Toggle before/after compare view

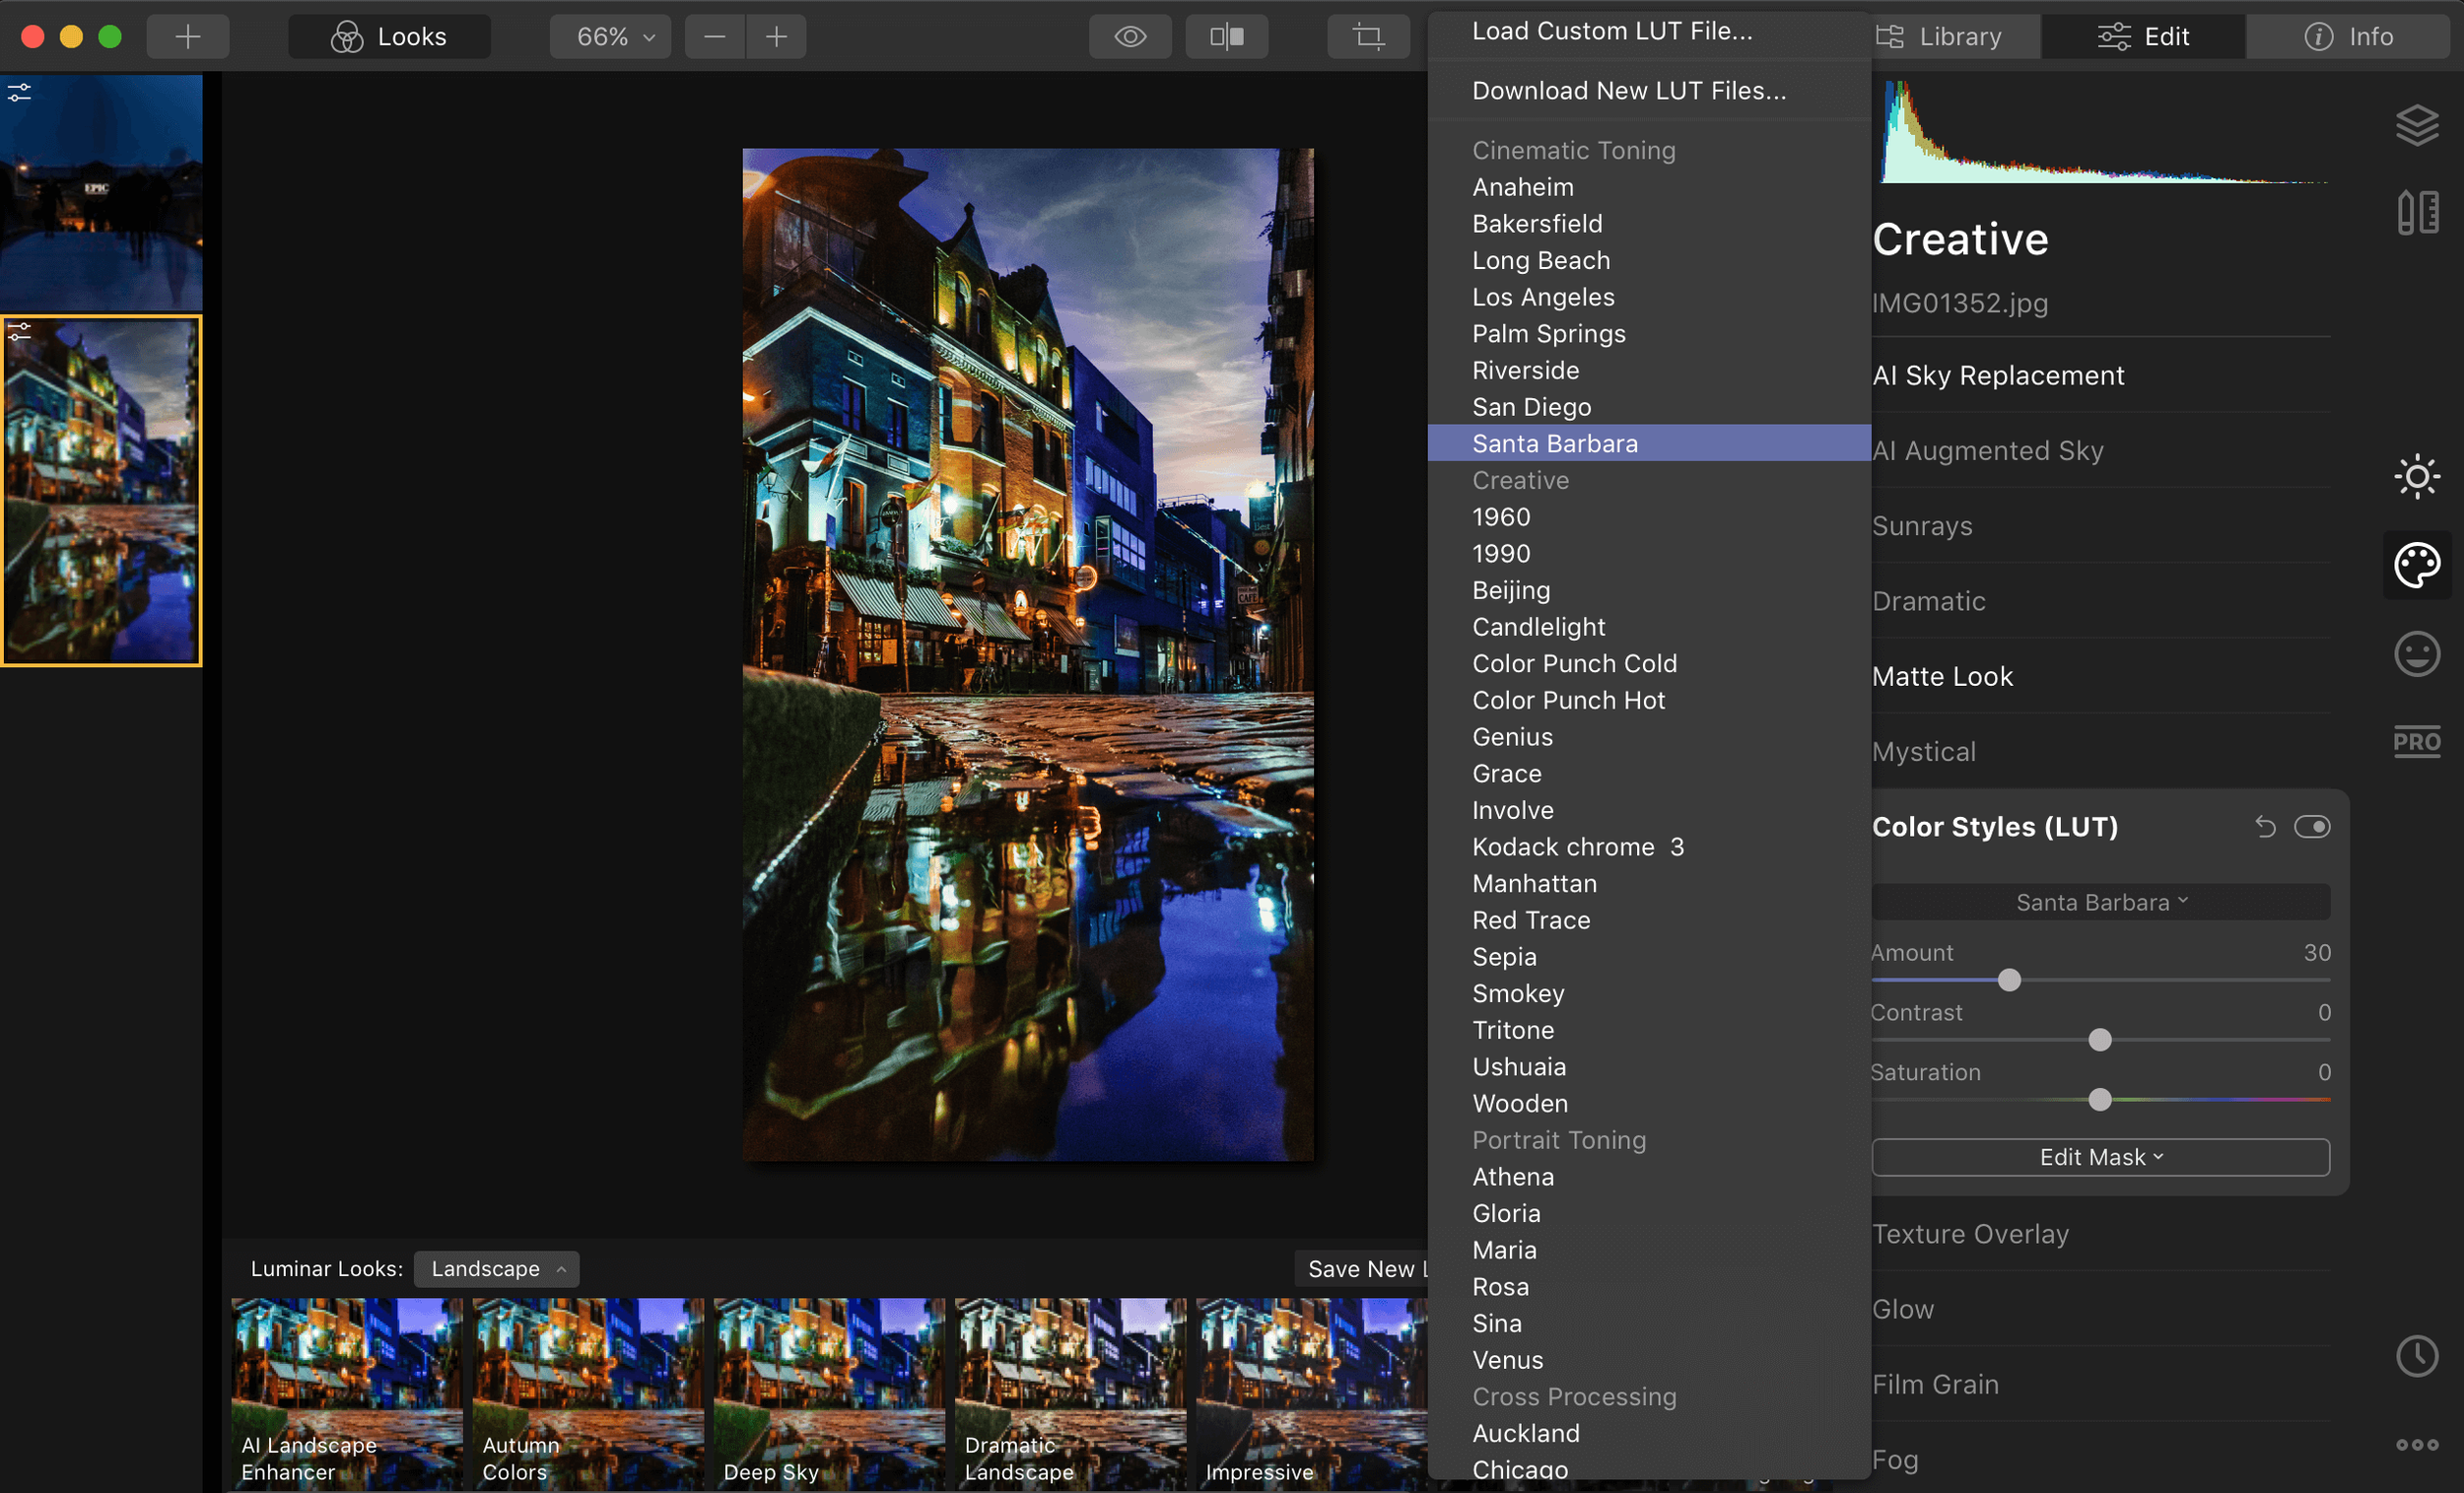point(1226,37)
